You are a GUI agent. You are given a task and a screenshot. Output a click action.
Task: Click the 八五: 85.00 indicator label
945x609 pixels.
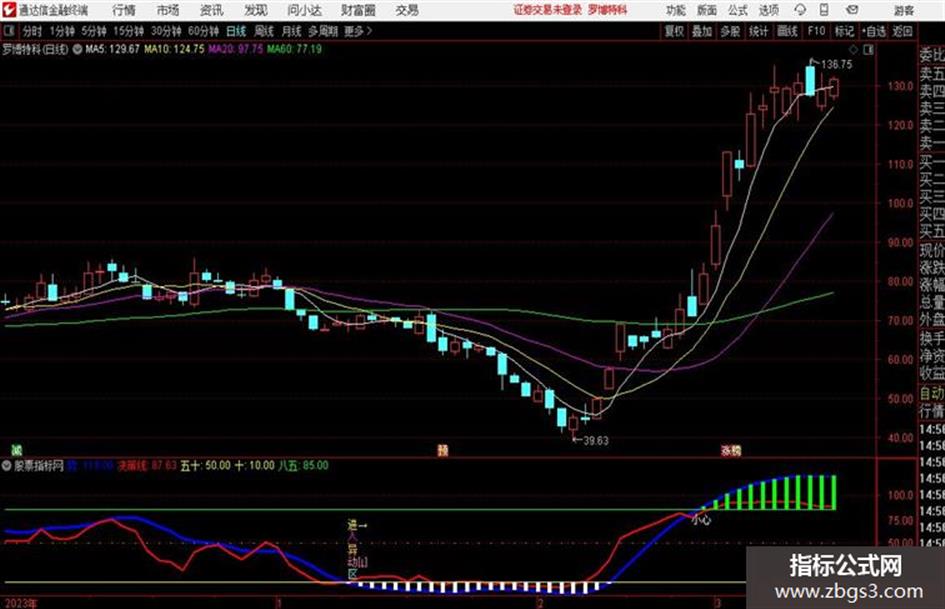click(303, 465)
